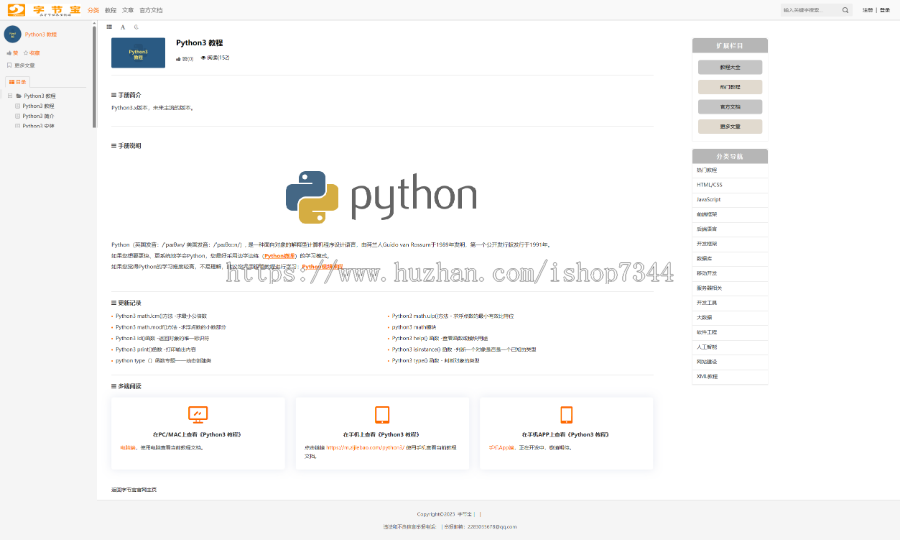
Task: Click the large Python logo image
Action: click(x=382, y=197)
